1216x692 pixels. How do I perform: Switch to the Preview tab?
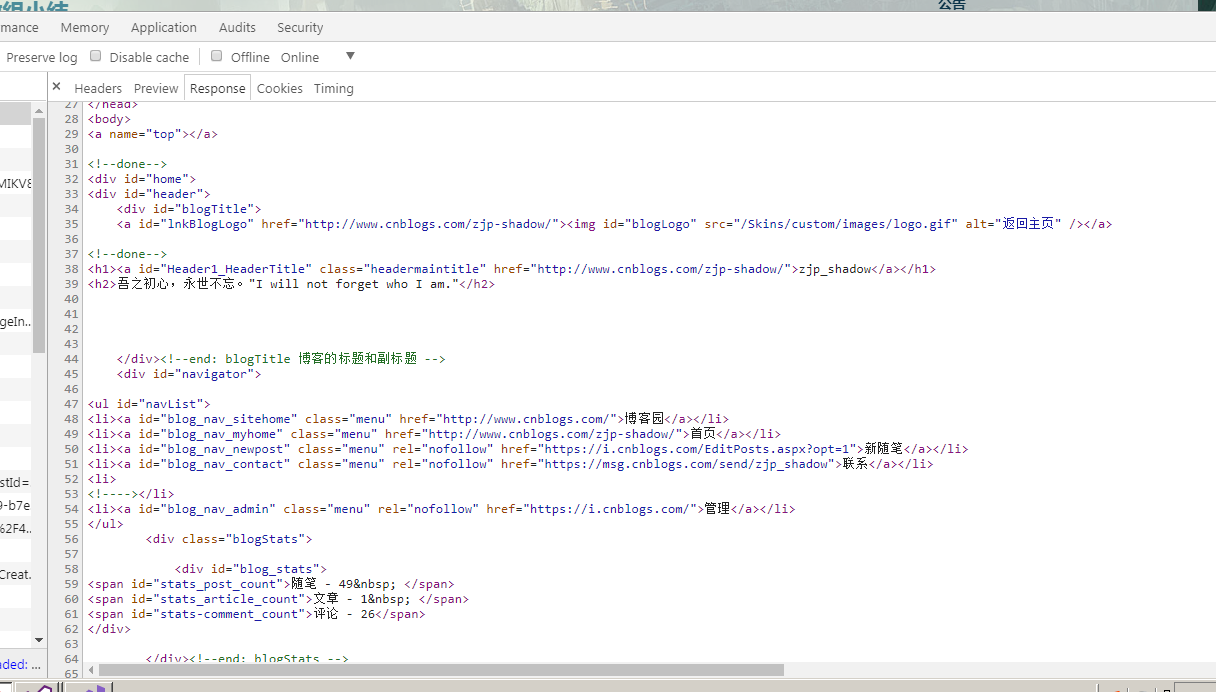click(156, 88)
